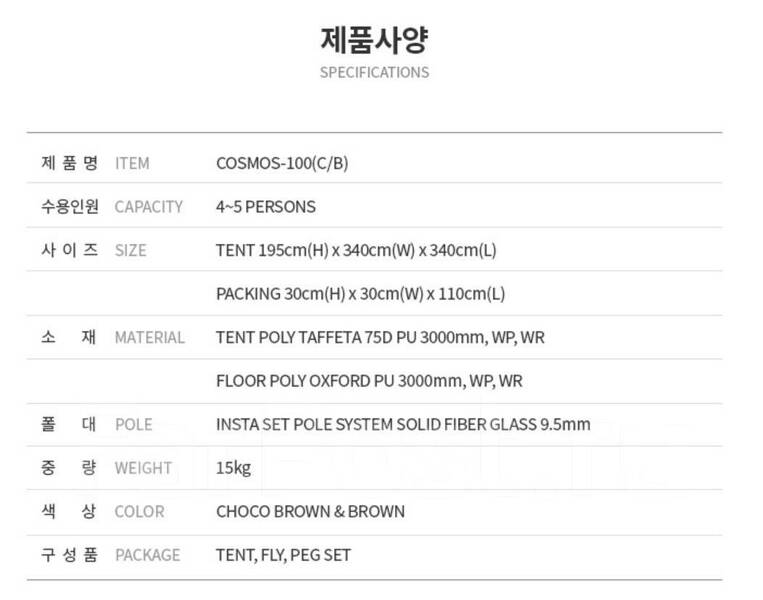This screenshot has width=763, height=600.
Task: Click the SIZE label
Action: pyautogui.click(x=130, y=251)
